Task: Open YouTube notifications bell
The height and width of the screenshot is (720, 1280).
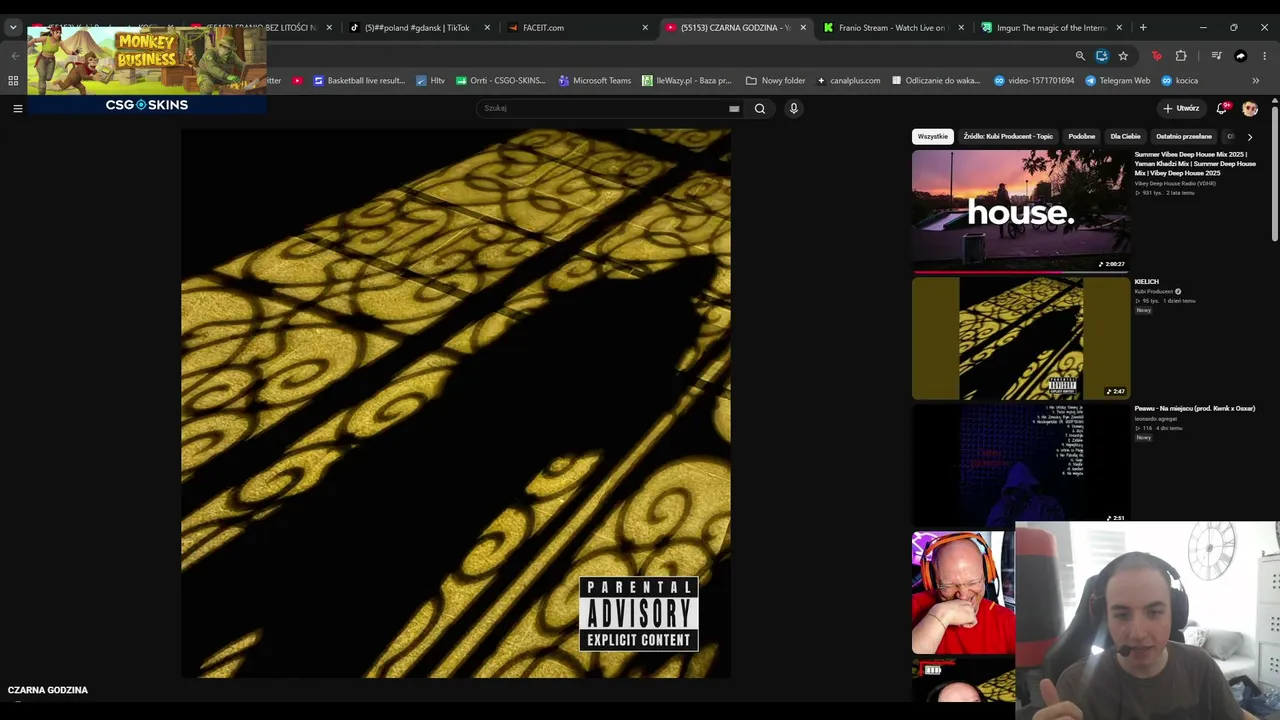Action: click(1222, 108)
